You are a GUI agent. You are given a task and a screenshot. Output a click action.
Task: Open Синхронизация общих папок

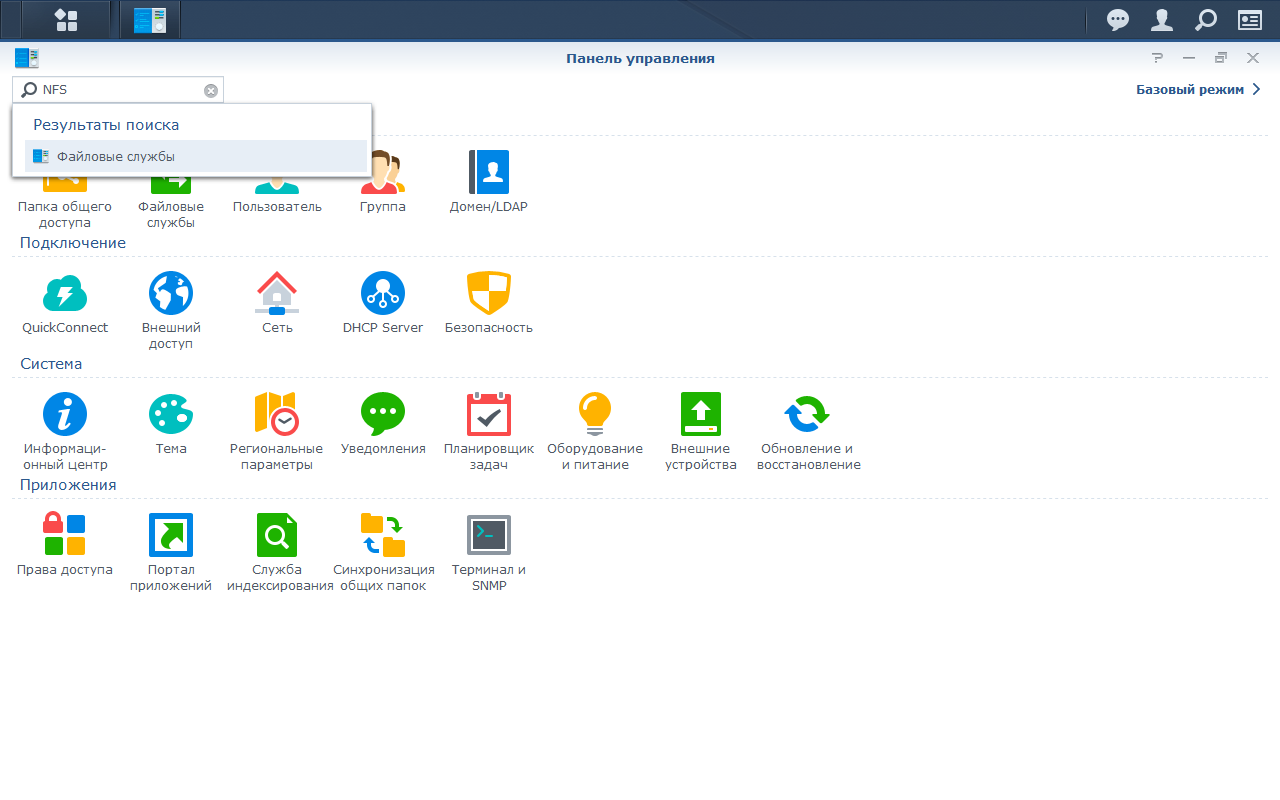point(383,553)
